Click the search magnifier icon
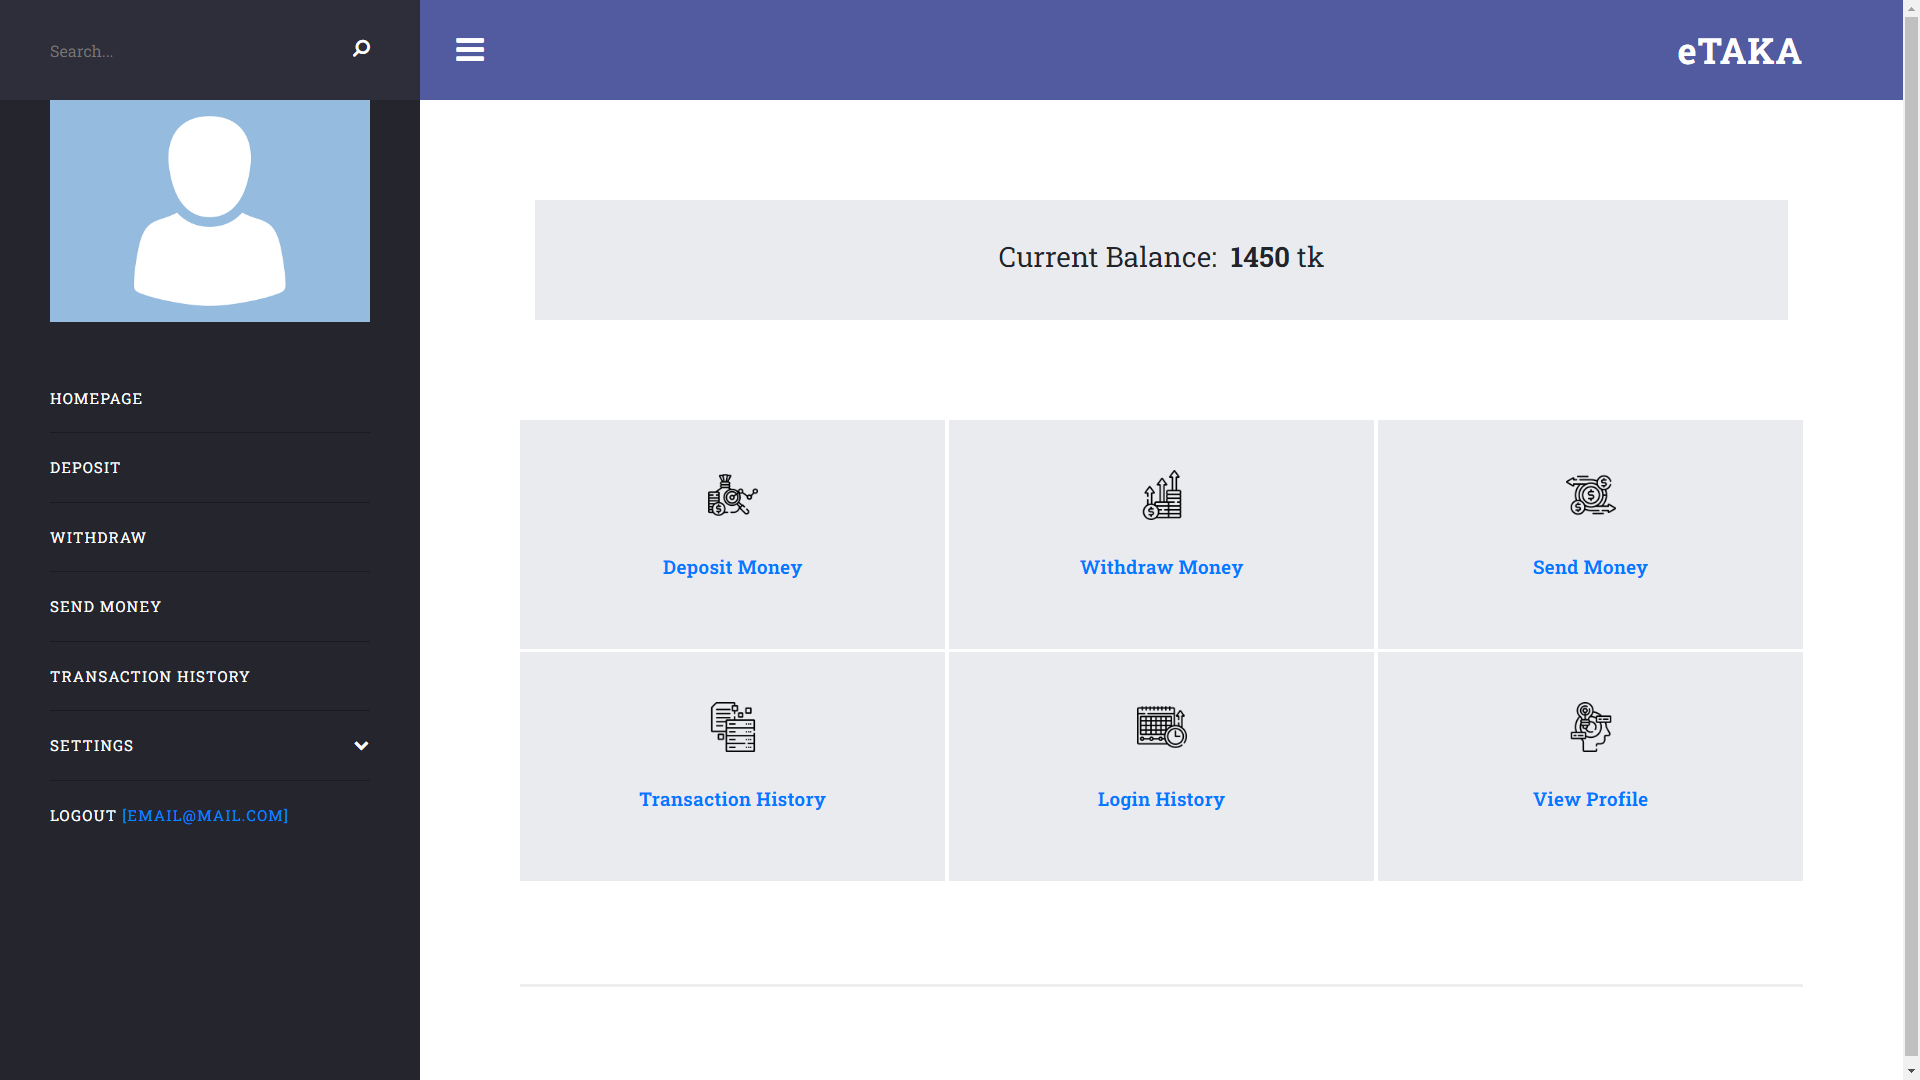The width and height of the screenshot is (1920, 1080). [x=361, y=49]
